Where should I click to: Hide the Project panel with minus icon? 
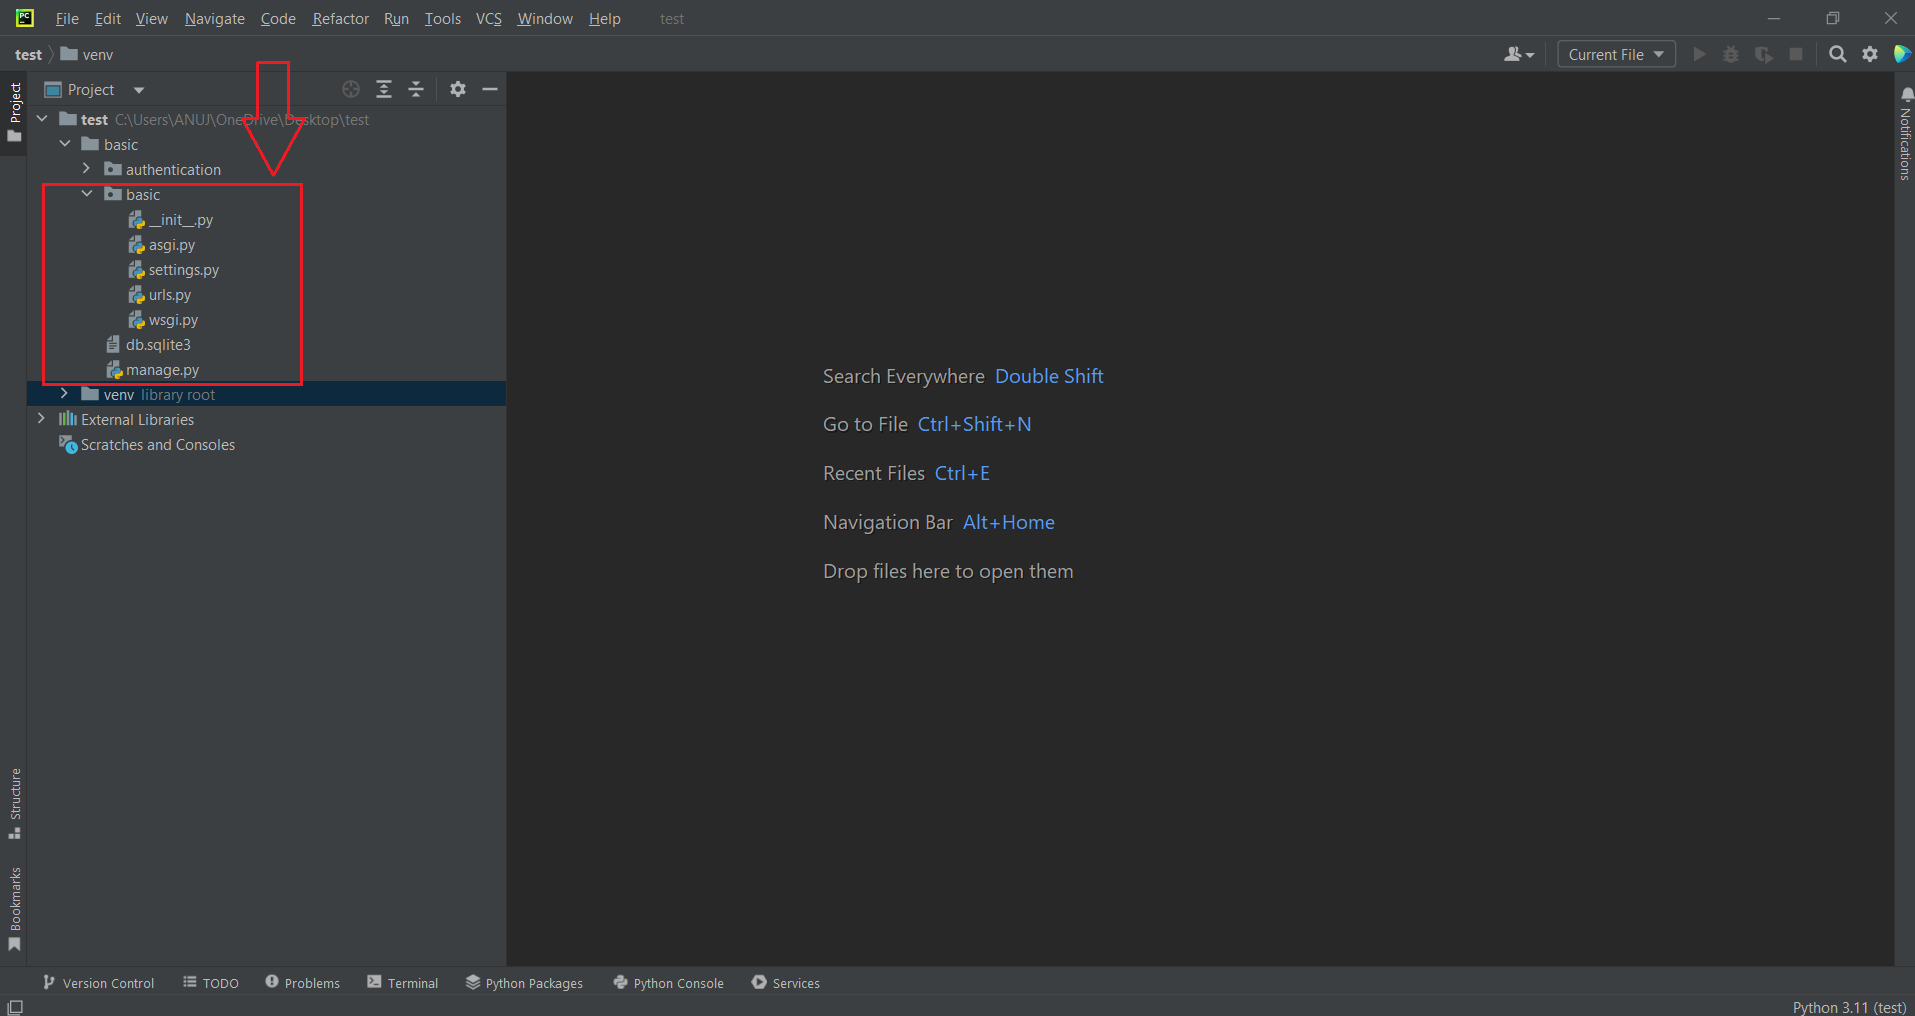click(490, 89)
